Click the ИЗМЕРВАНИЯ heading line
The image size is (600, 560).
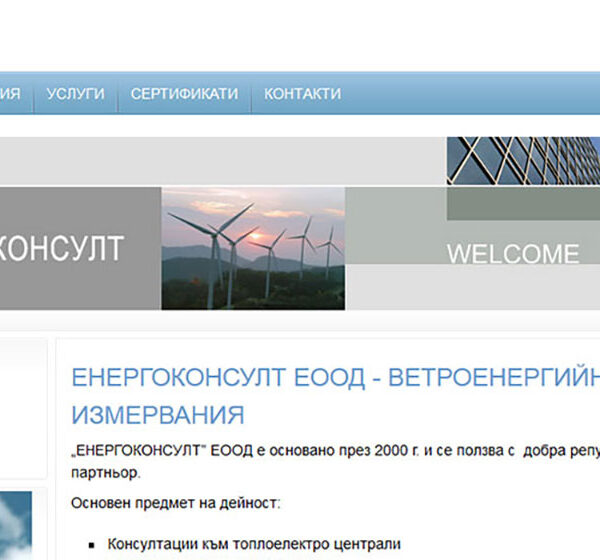[157, 414]
